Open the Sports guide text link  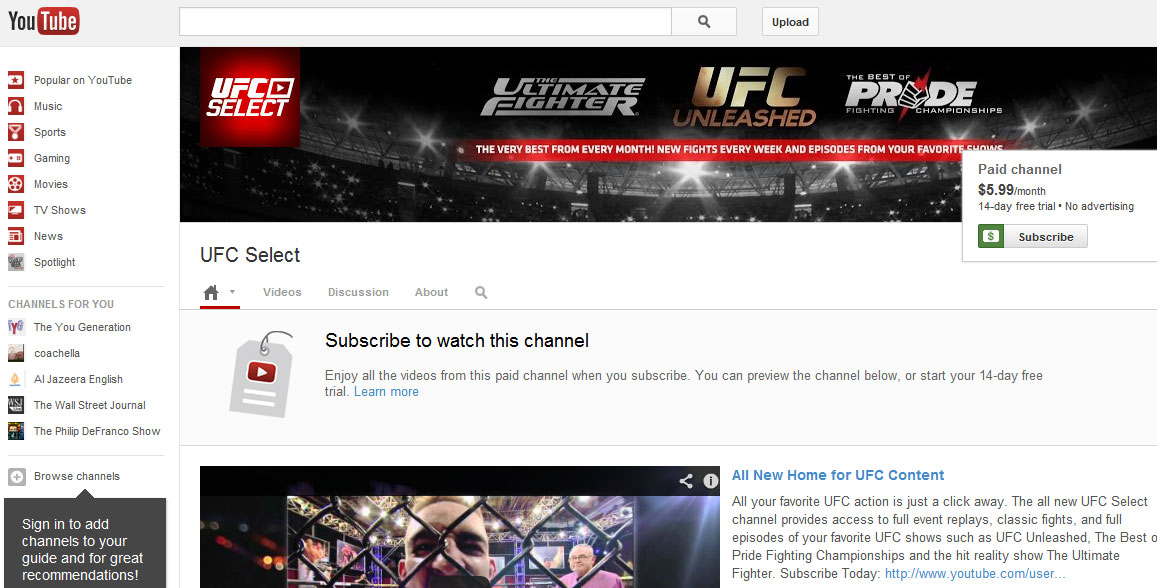pyautogui.click(x=49, y=132)
